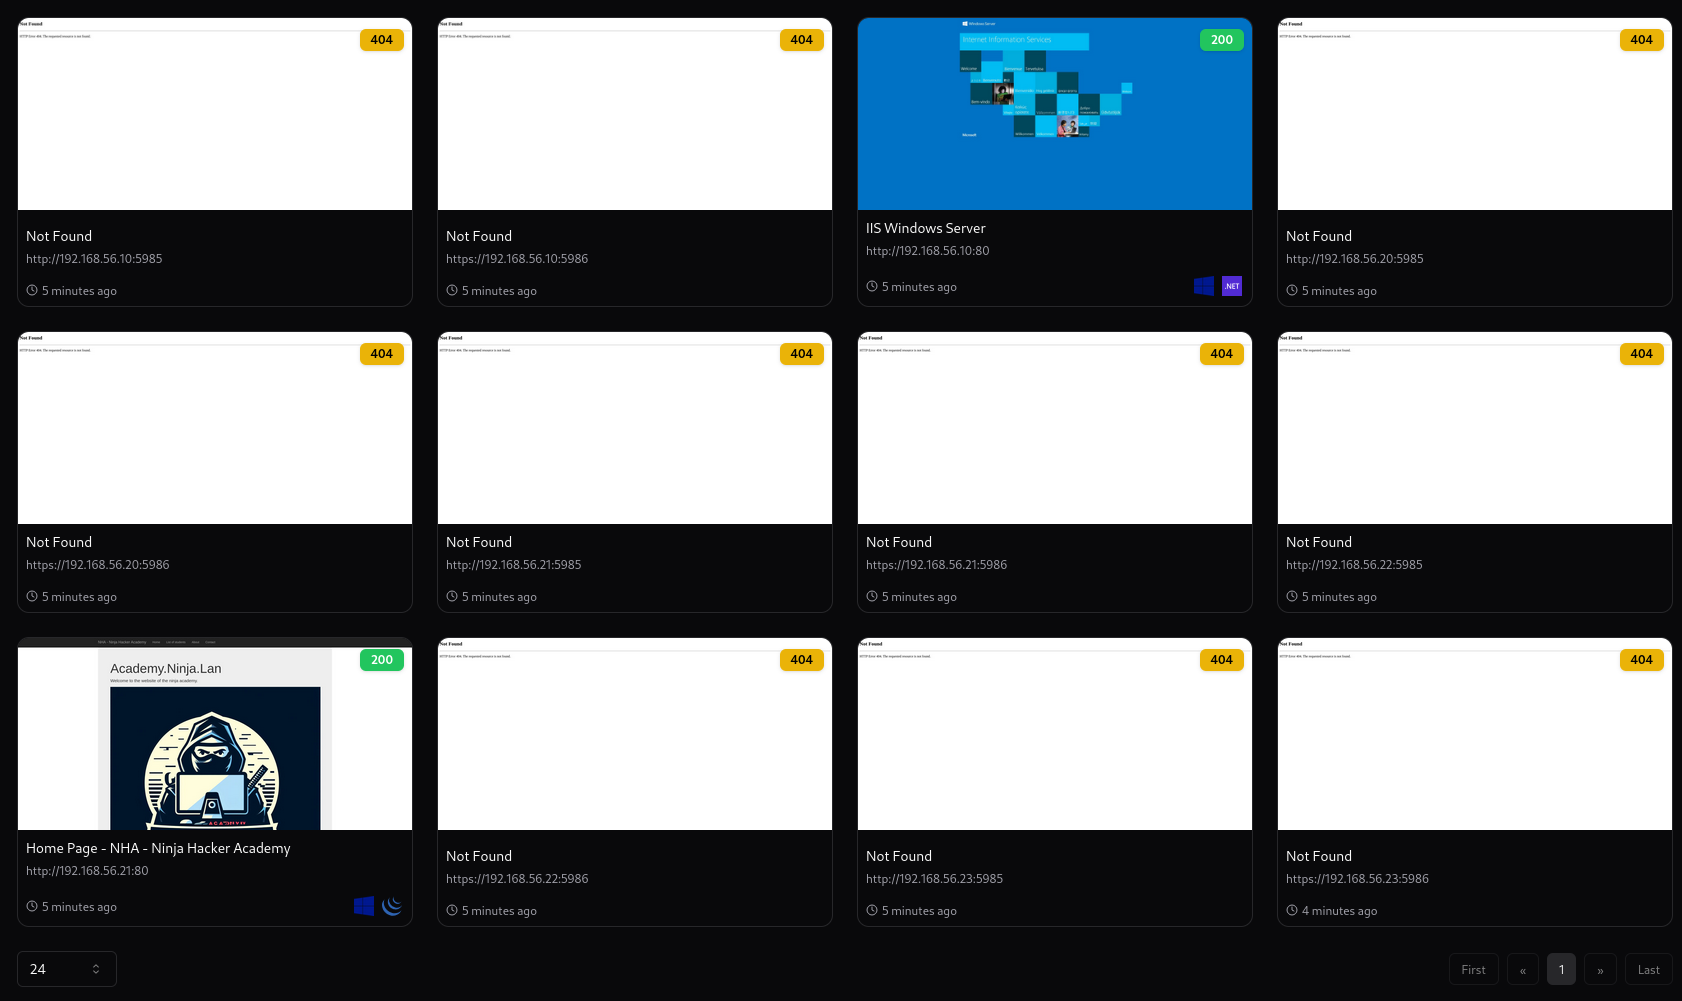Screen dimensions: 1682x1001
Task: Click the URL http://192.168.56.21:5985
Action: 513,565
